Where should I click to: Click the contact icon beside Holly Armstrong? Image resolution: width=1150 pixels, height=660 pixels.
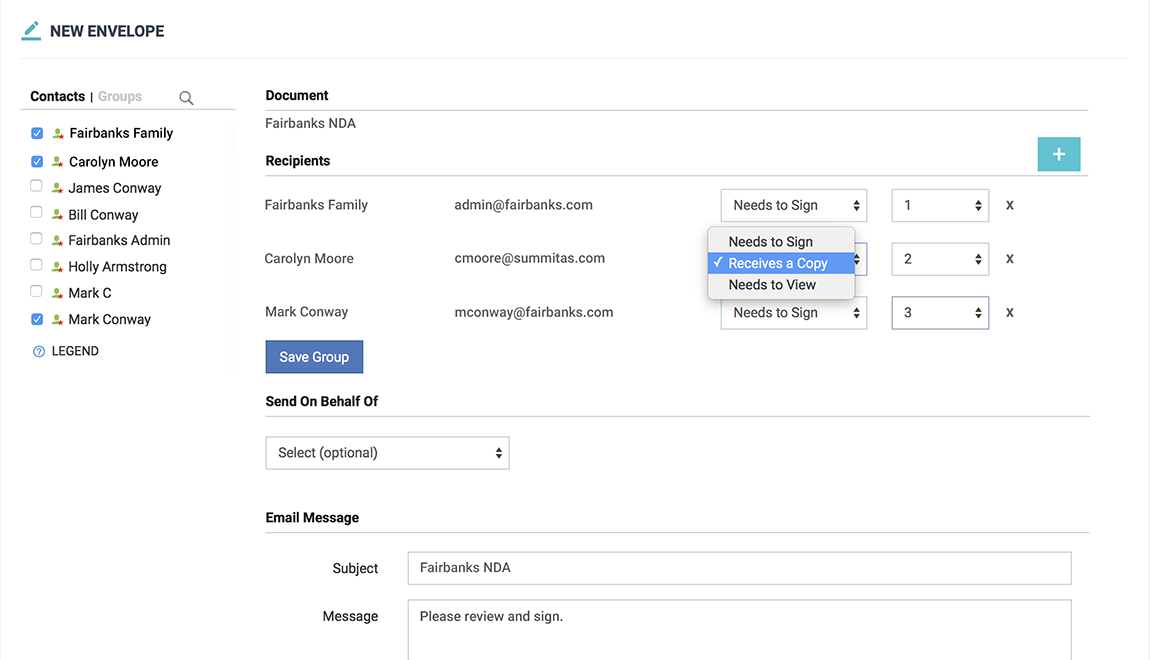[57, 267]
